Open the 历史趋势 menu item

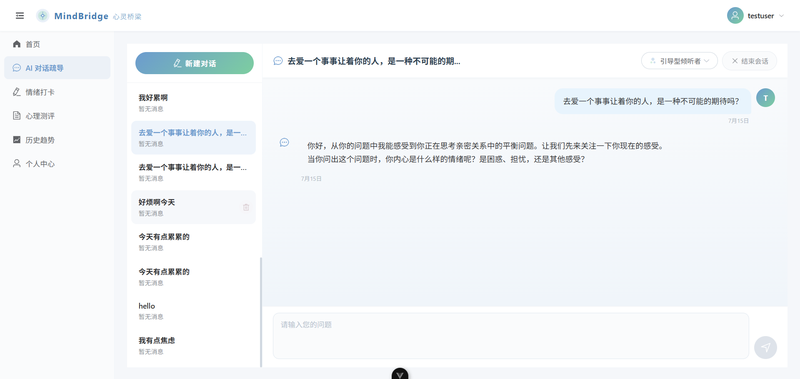tap(57, 140)
